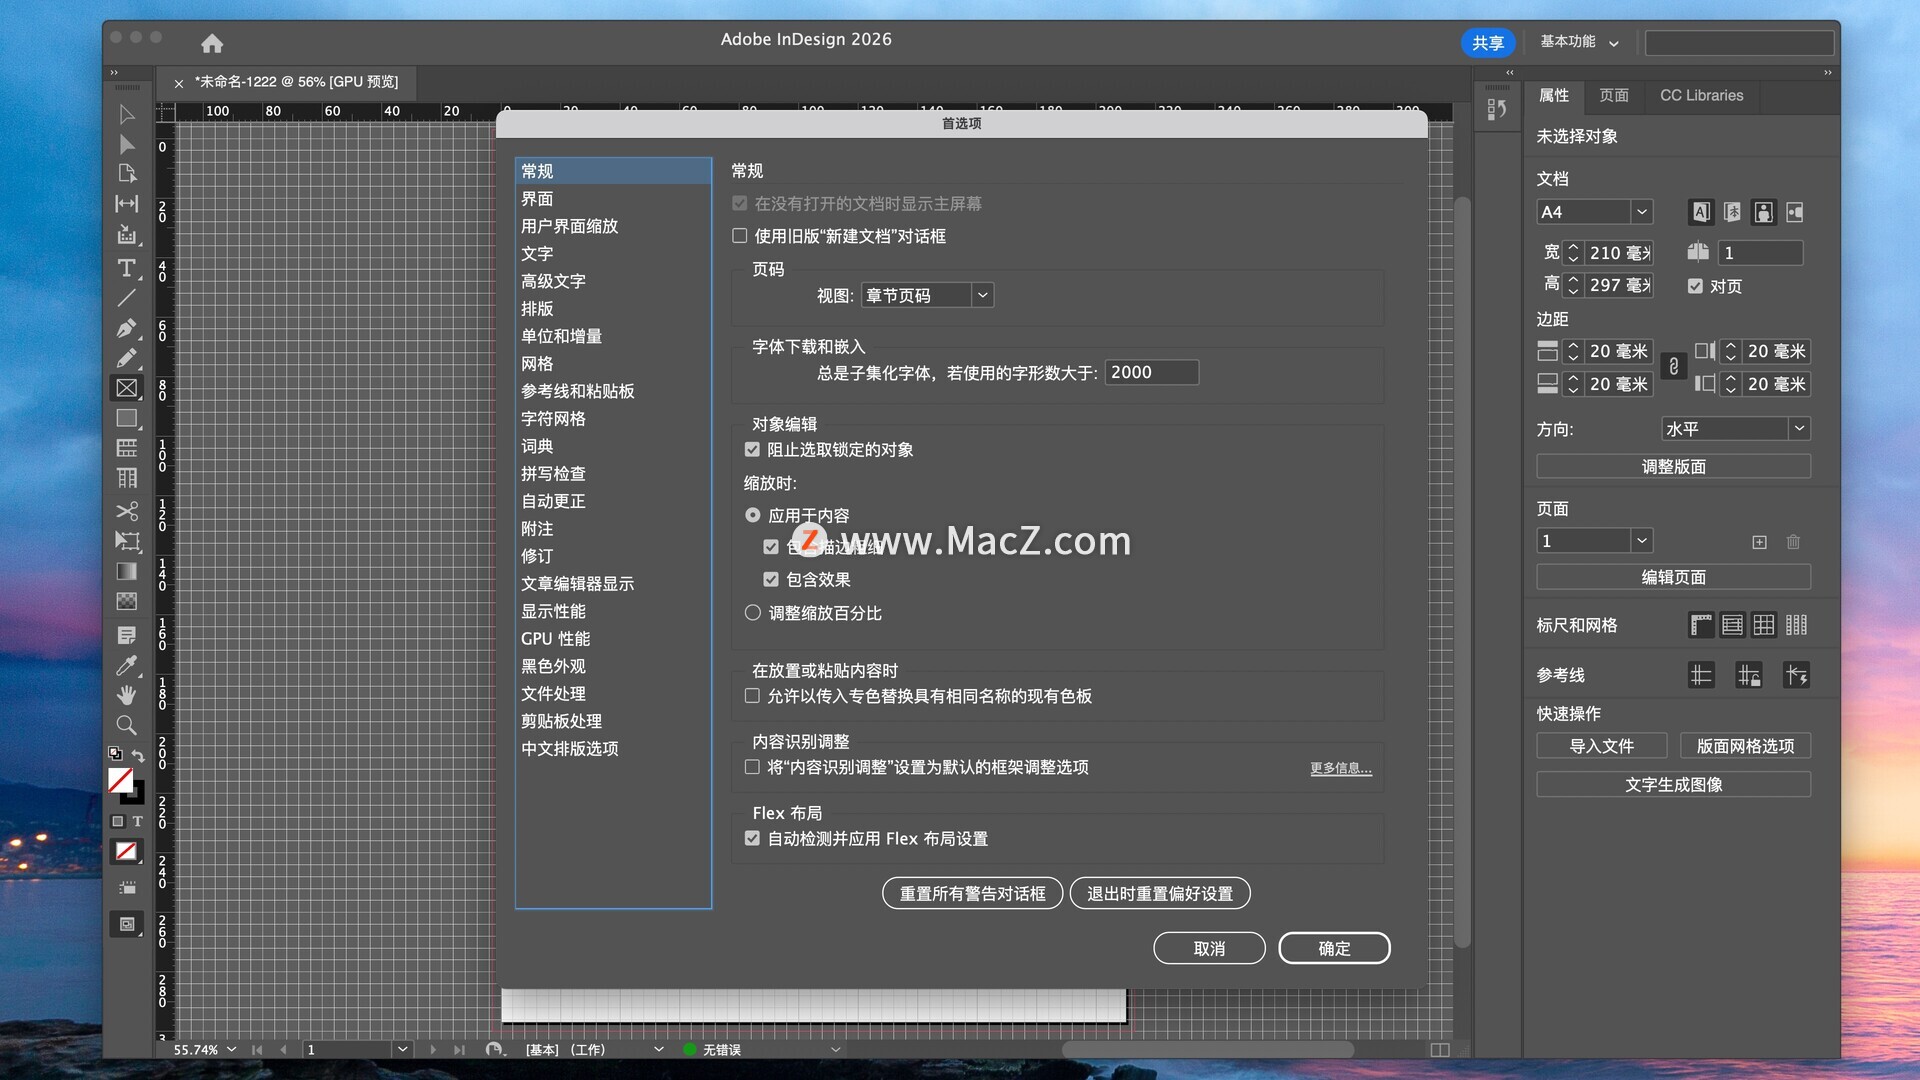The height and width of the screenshot is (1080, 1920).
Task: Enable the legacy New Document dialog checkbox
Action: (740, 236)
